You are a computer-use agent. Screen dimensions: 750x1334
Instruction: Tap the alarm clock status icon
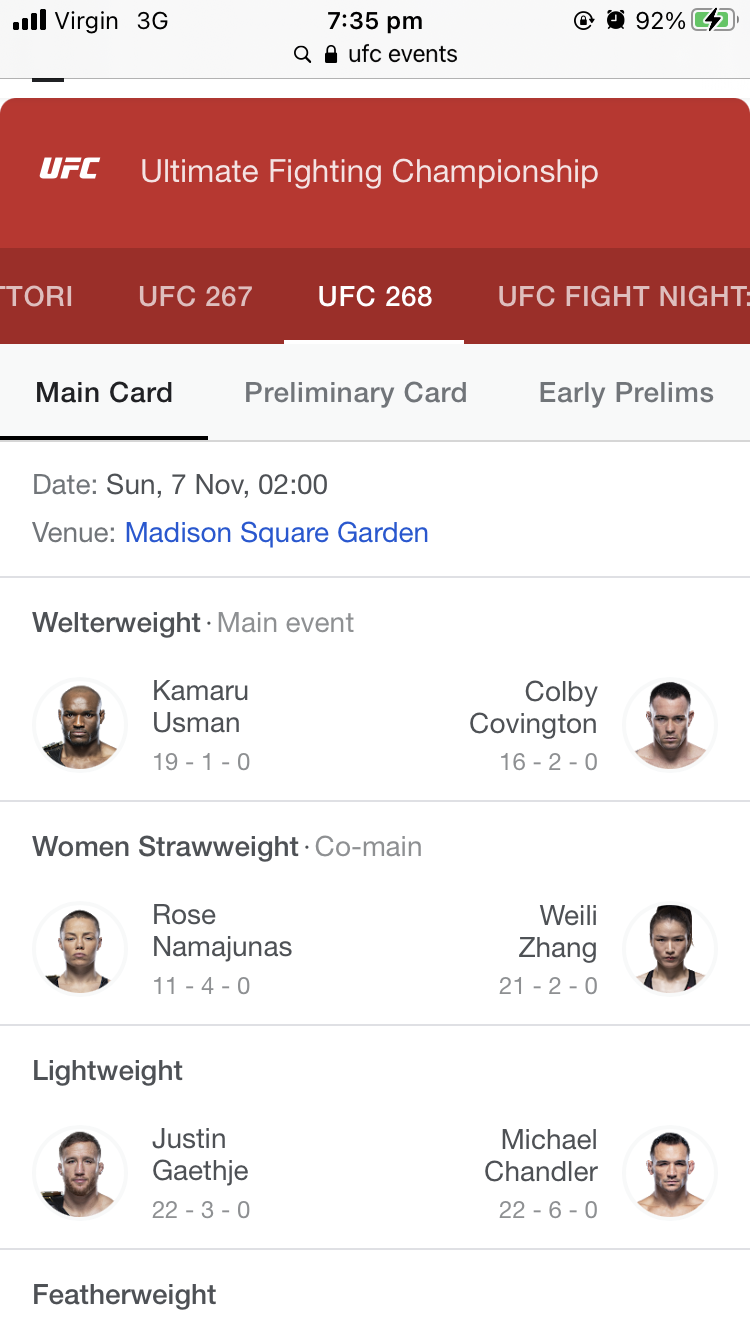616,21
